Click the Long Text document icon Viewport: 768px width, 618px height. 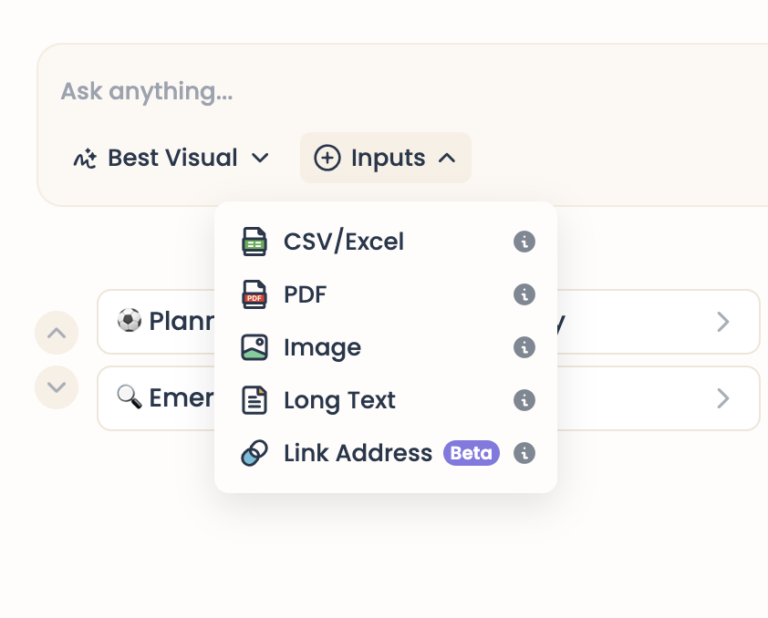pos(254,401)
